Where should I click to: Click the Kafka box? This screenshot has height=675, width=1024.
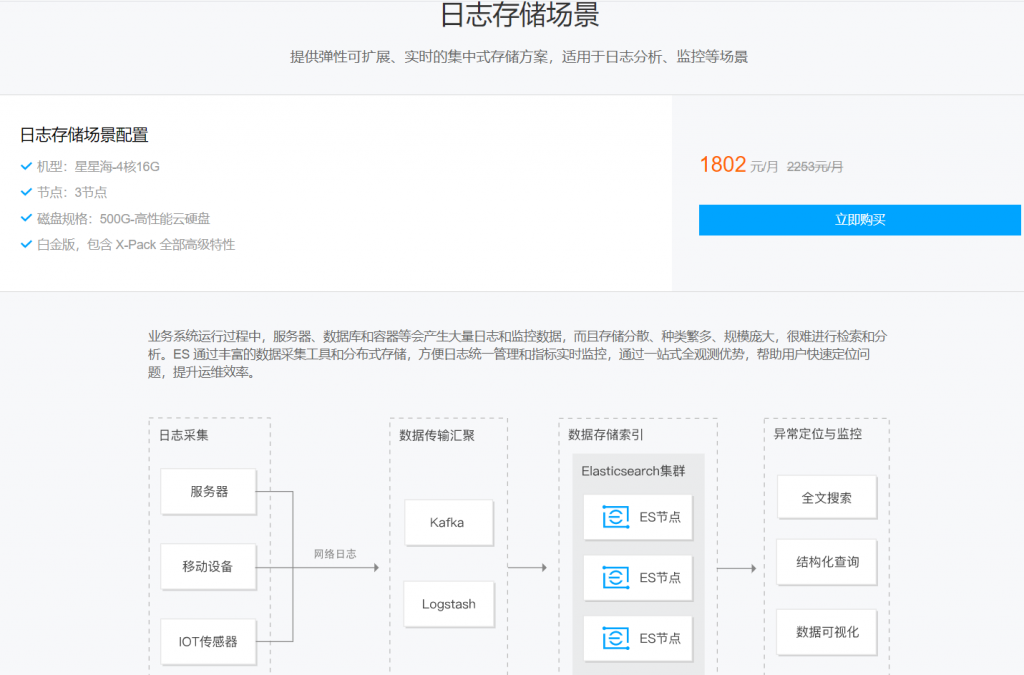pyautogui.click(x=449, y=522)
